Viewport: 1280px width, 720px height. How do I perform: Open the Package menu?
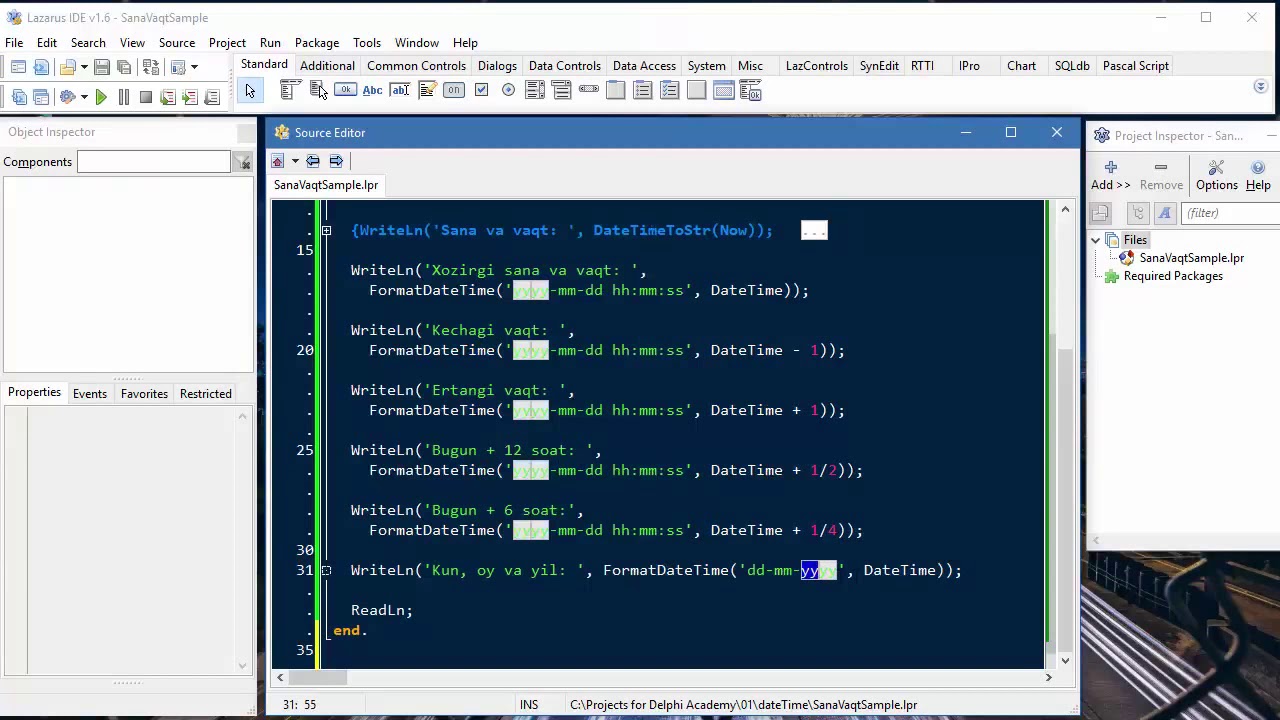point(316,43)
